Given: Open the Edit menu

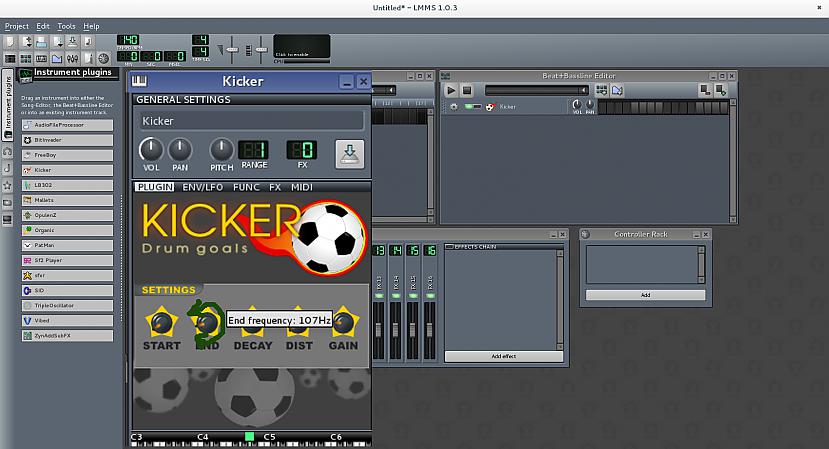Looking at the screenshot, I should click(43, 26).
